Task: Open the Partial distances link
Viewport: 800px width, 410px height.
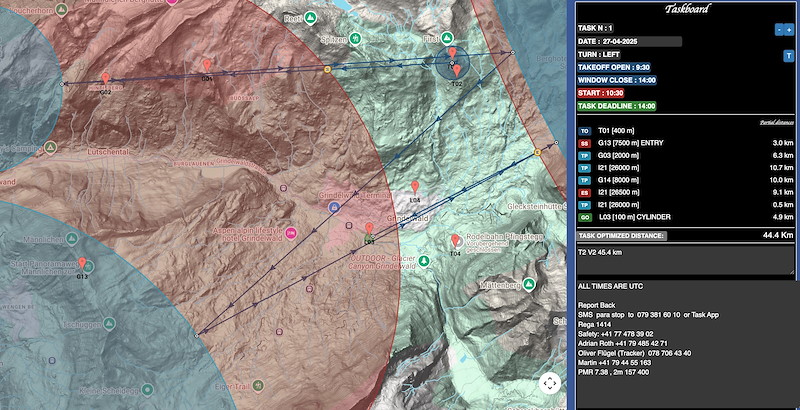Action: 777,122
